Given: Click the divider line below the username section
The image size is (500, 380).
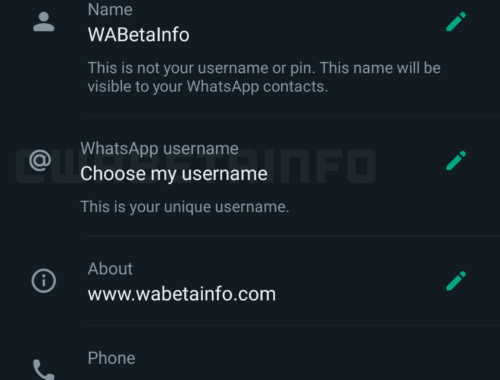Looking at the screenshot, I should point(294,236).
